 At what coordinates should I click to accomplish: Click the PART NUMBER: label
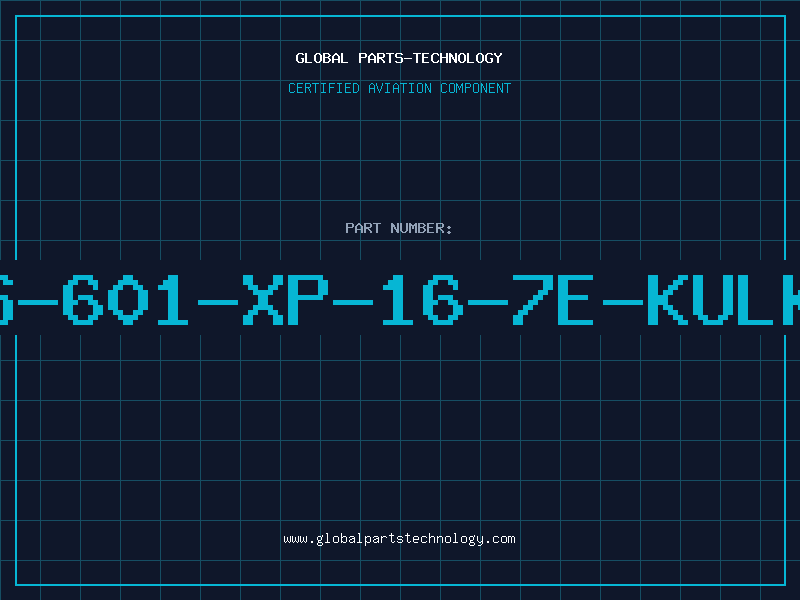click(399, 228)
